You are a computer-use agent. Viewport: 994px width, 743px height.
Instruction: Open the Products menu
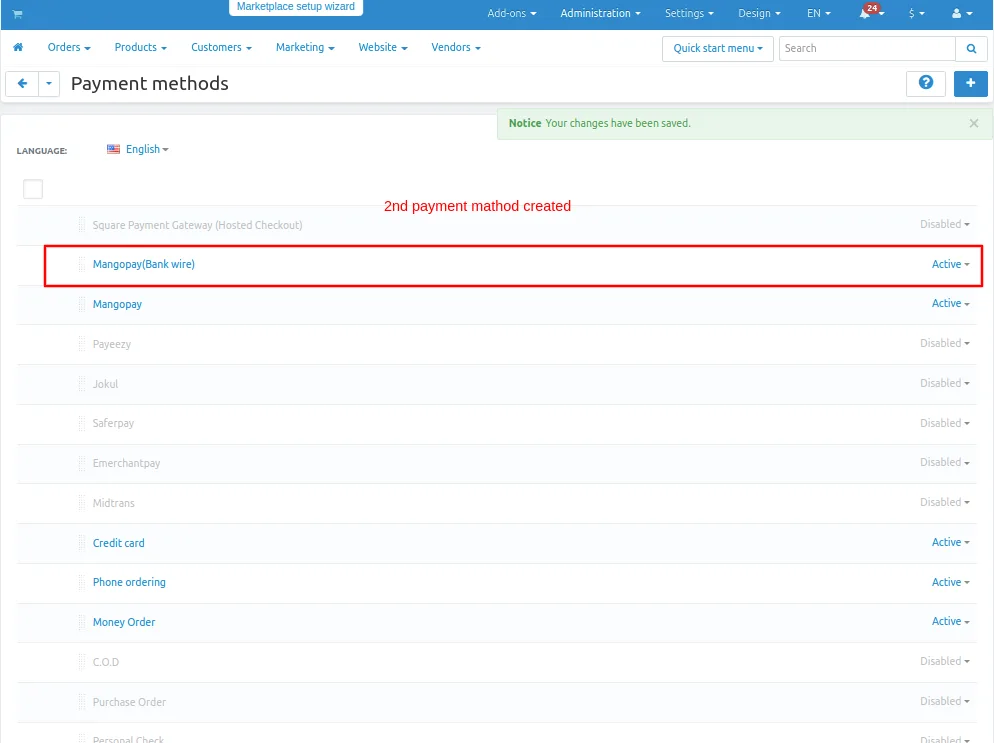(x=141, y=48)
